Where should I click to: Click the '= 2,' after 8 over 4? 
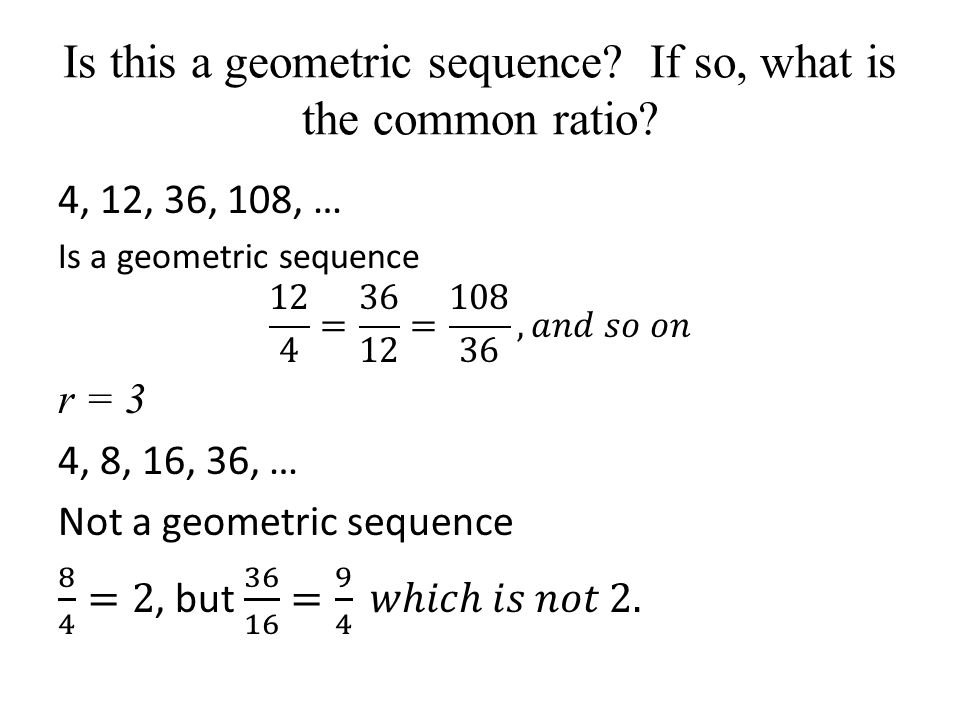[127, 599]
